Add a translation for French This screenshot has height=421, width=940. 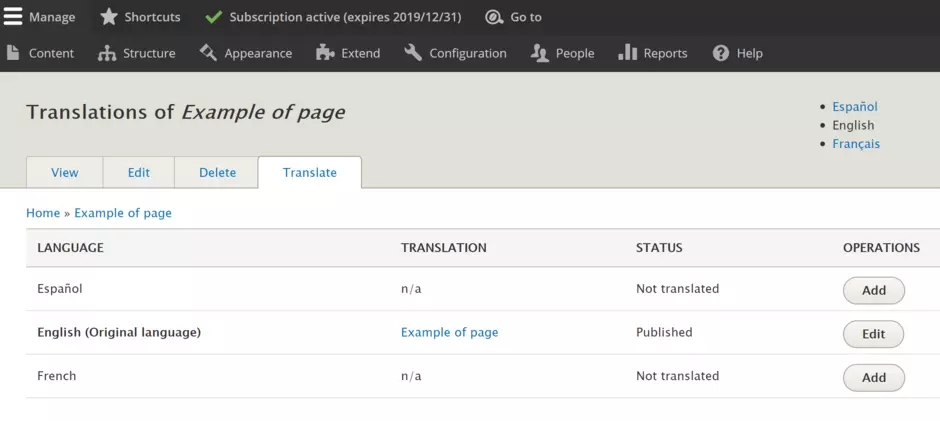point(873,377)
